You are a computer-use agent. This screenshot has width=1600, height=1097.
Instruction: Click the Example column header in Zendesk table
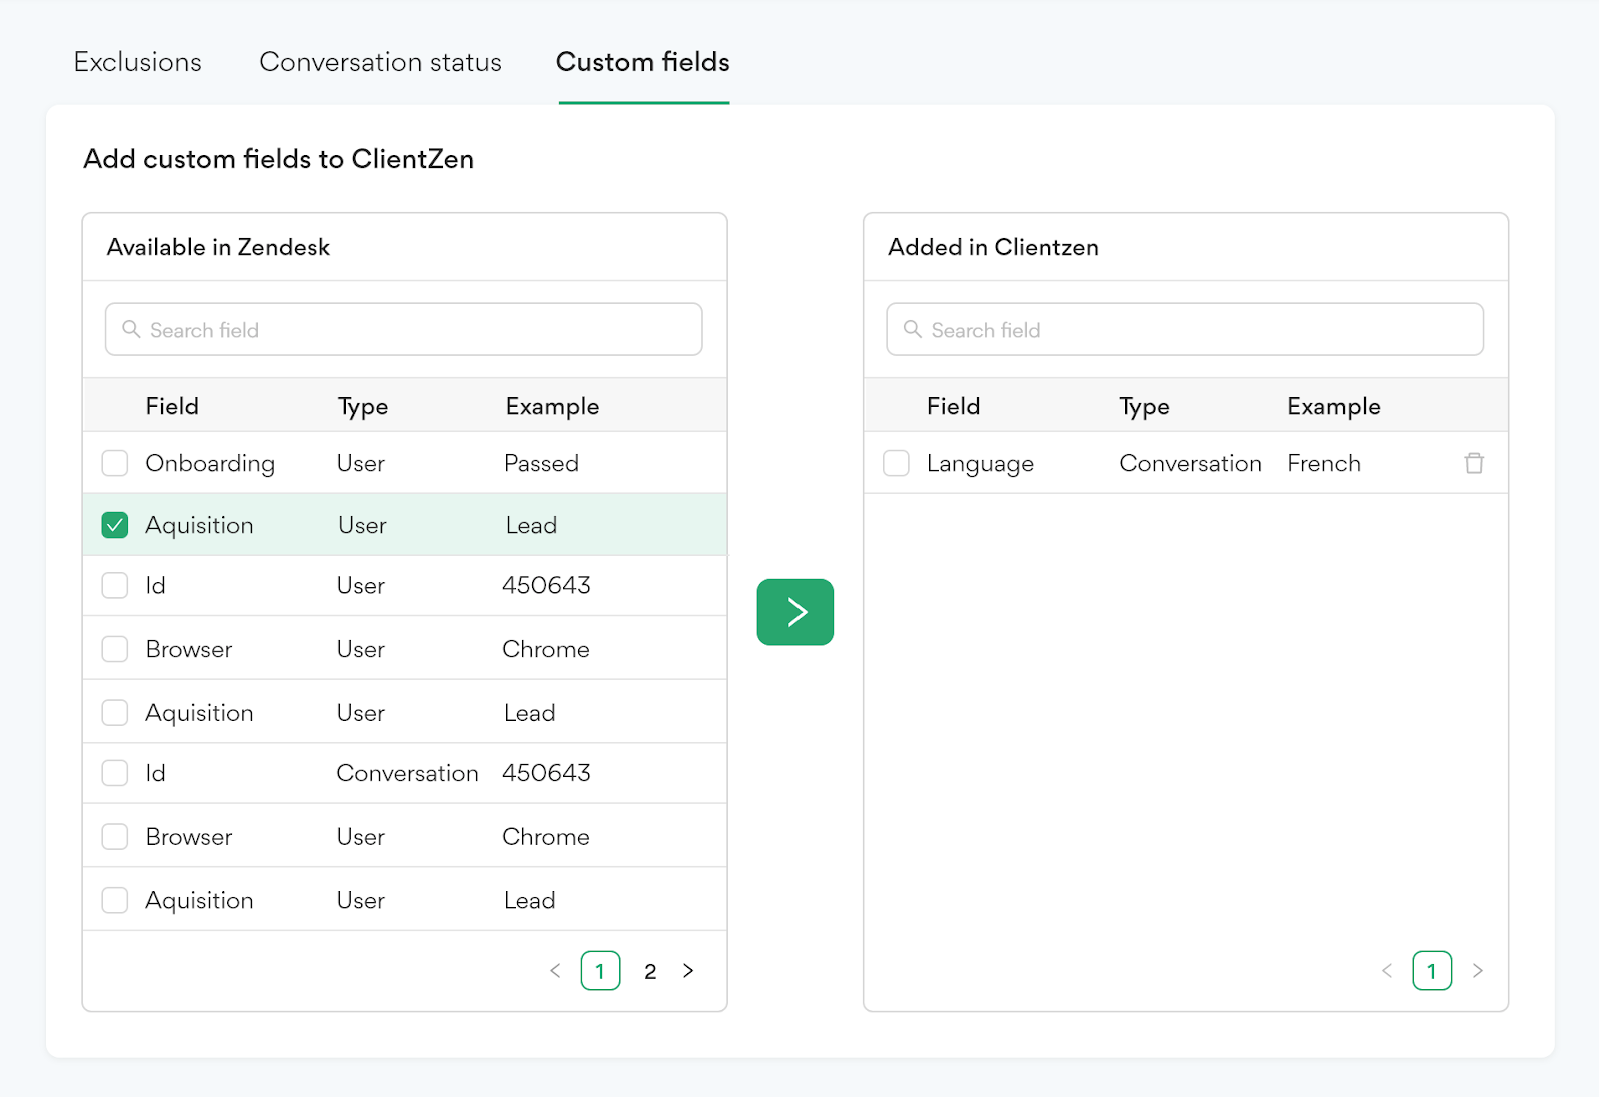(552, 407)
